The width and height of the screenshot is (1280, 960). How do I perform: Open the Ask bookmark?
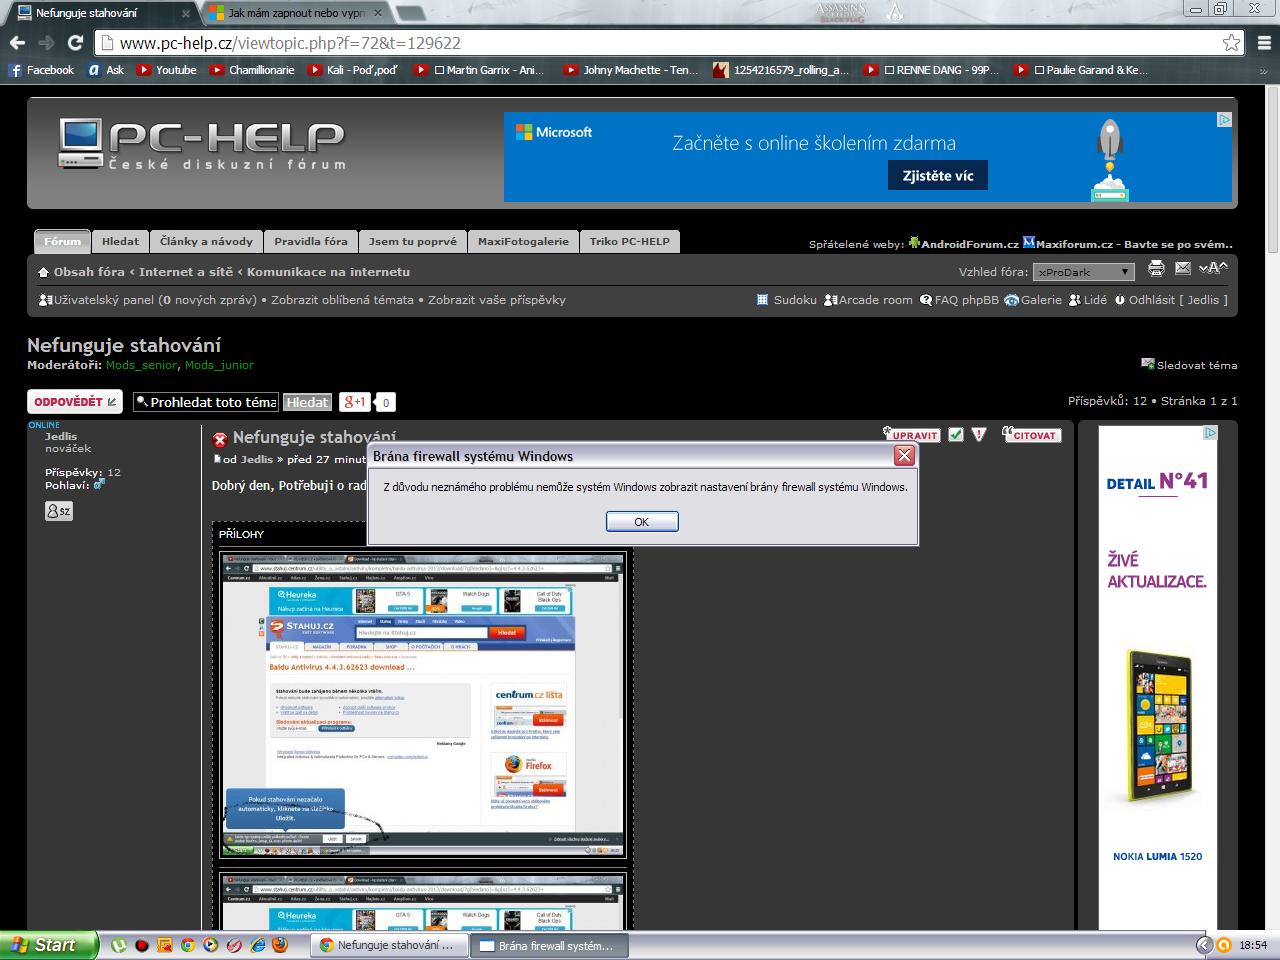coord(106,70)
